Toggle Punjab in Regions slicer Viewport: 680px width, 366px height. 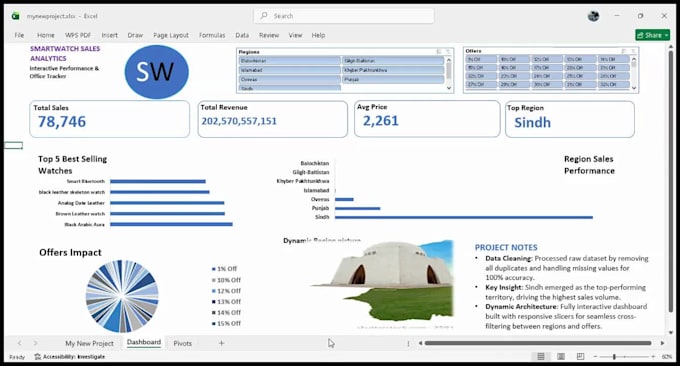393,79
